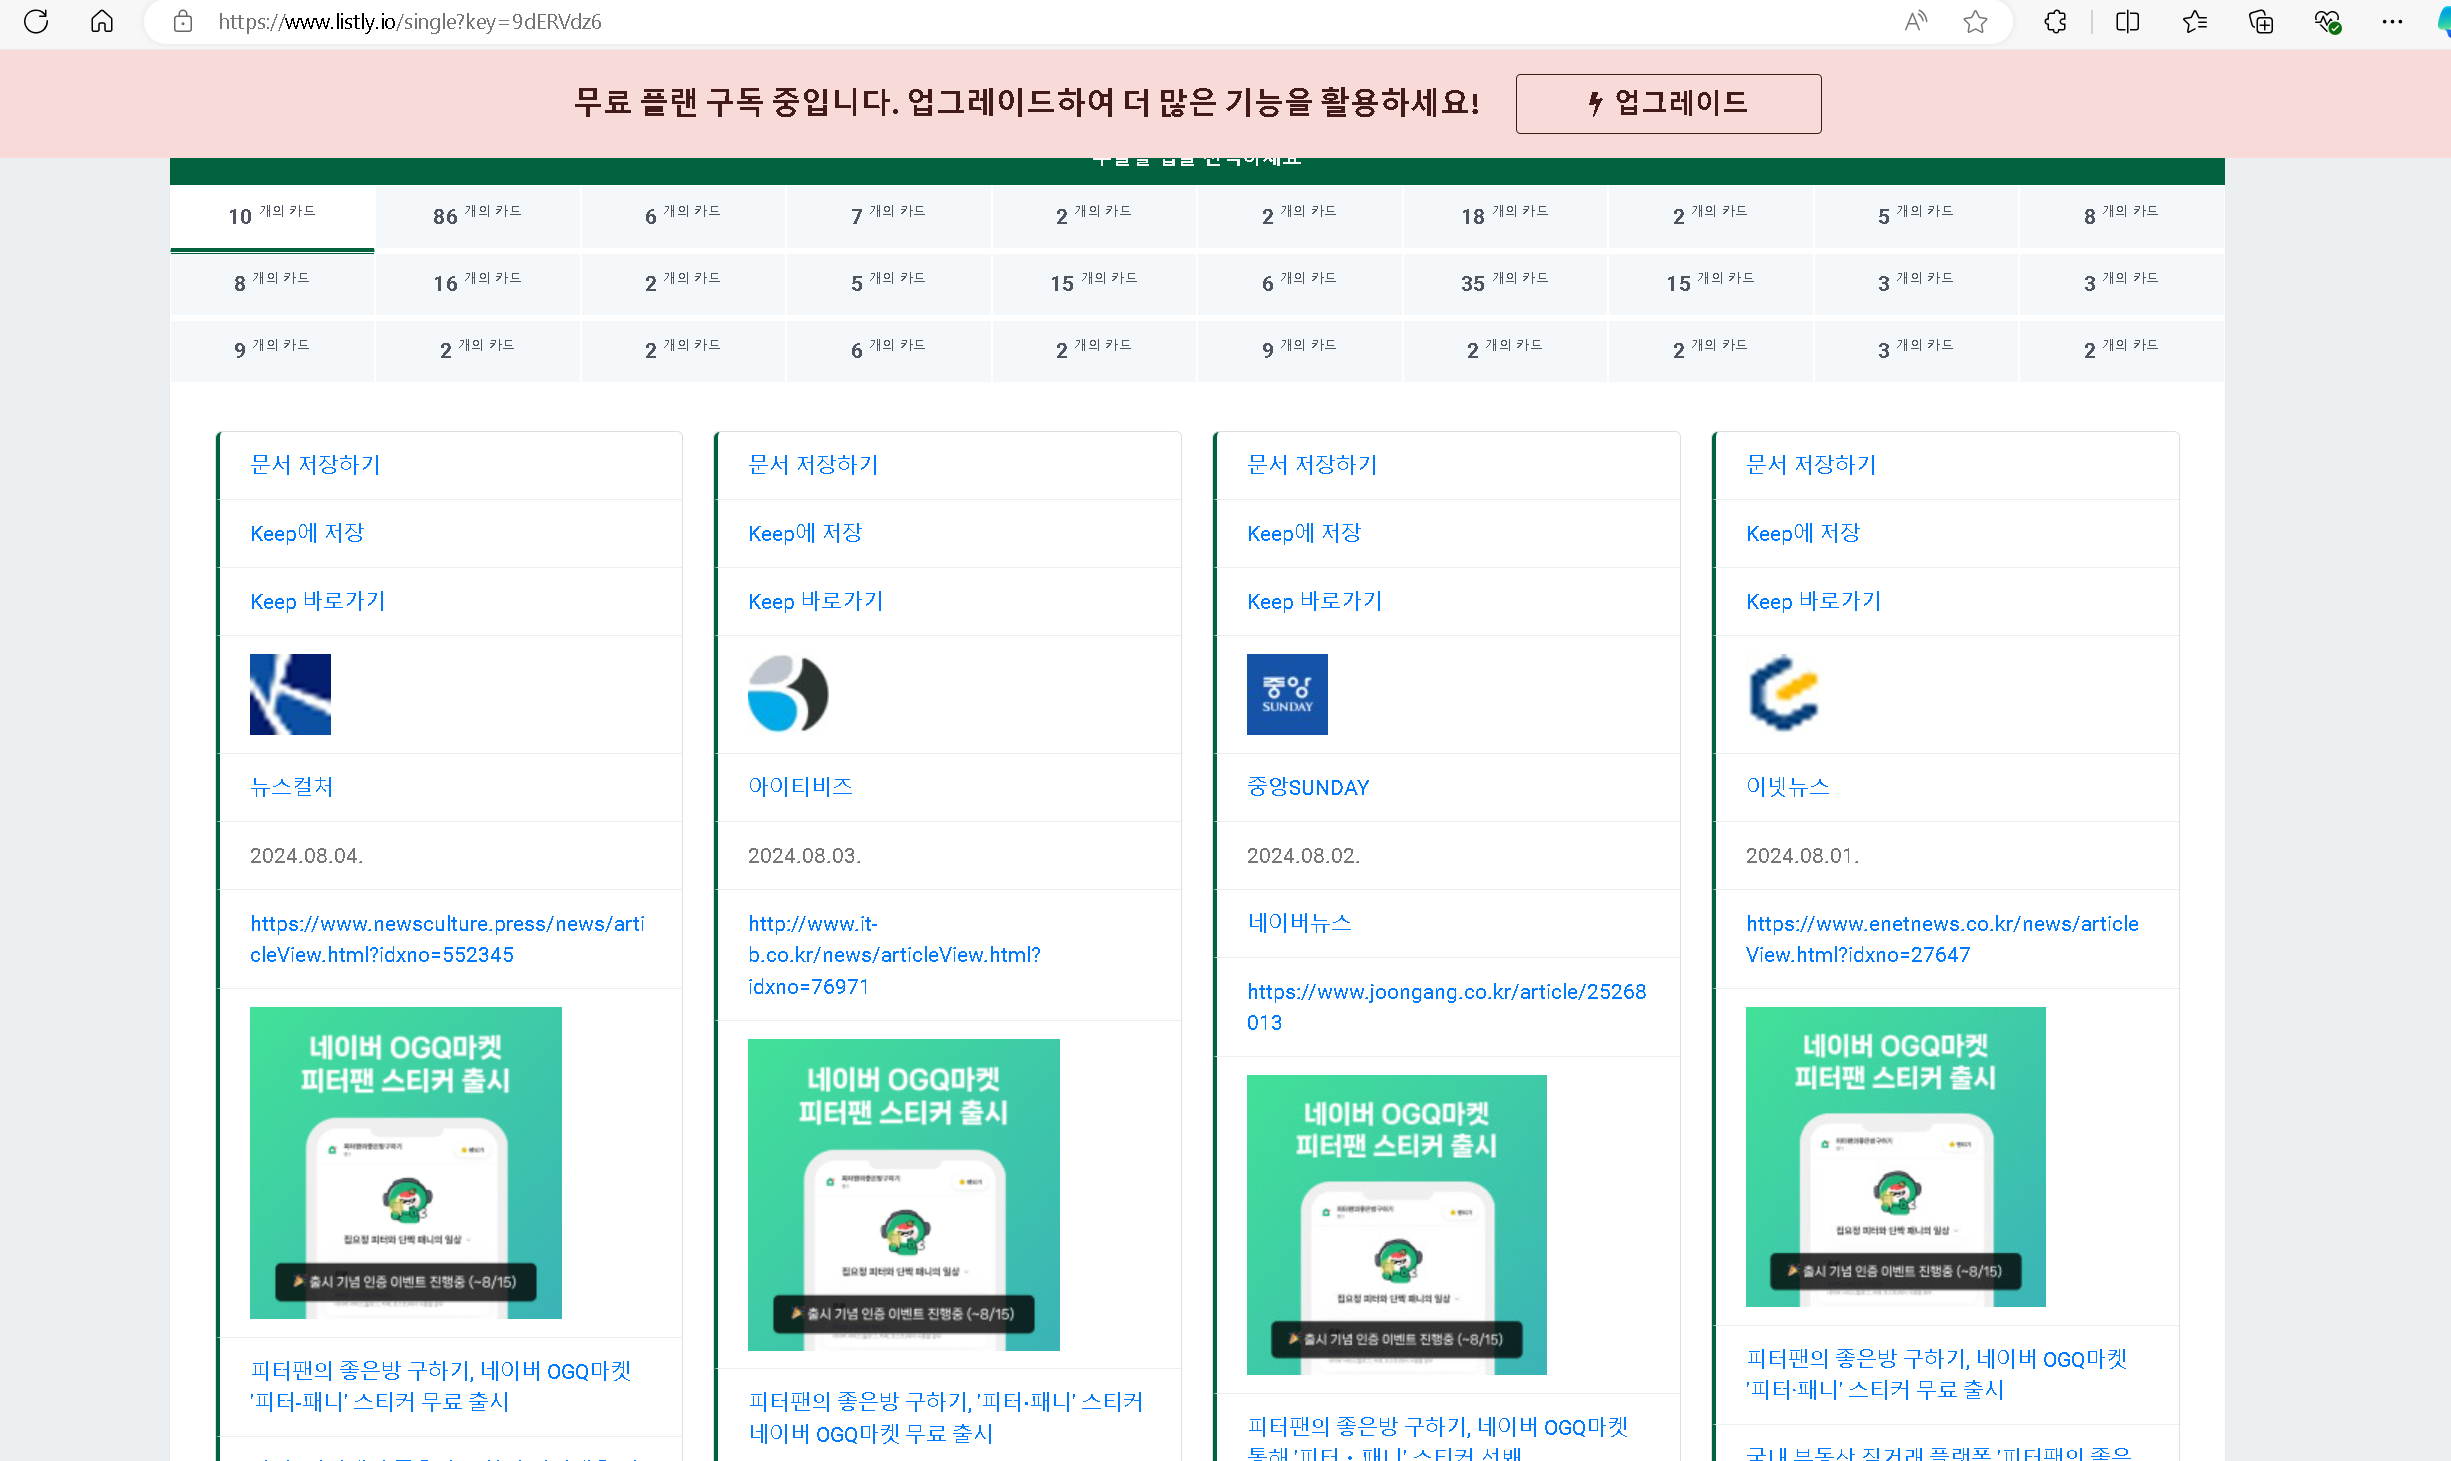
Task: Click Keep에 저장 in 이넷뉴스 card
Action: 1803,533
